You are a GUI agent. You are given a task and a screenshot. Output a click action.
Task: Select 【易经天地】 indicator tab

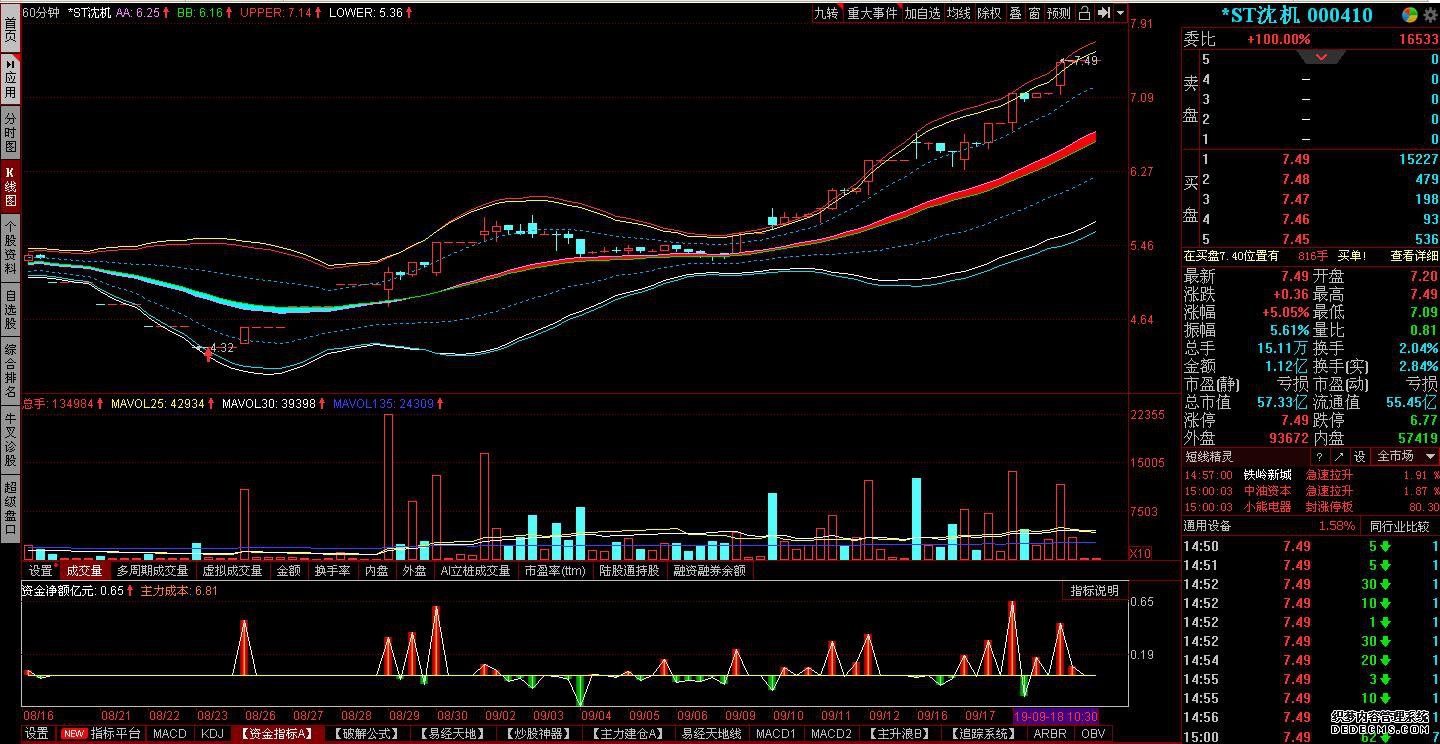coord(452,734)
